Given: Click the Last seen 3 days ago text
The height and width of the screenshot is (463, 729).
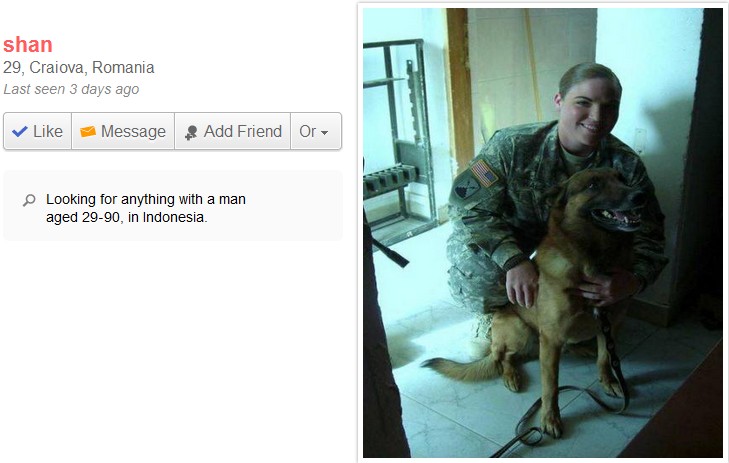Looking at the screenshot, I should pyautogui.click(x=71, y=89).
